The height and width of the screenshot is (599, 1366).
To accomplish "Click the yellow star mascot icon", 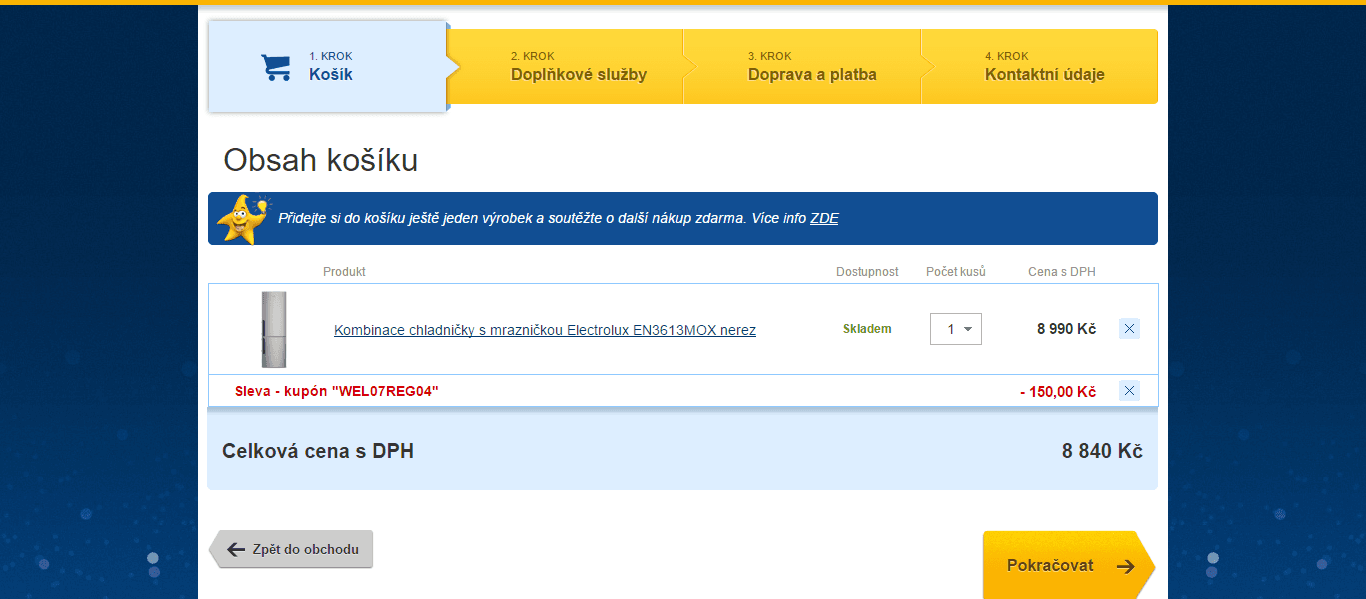I will (x=242, y=218).
